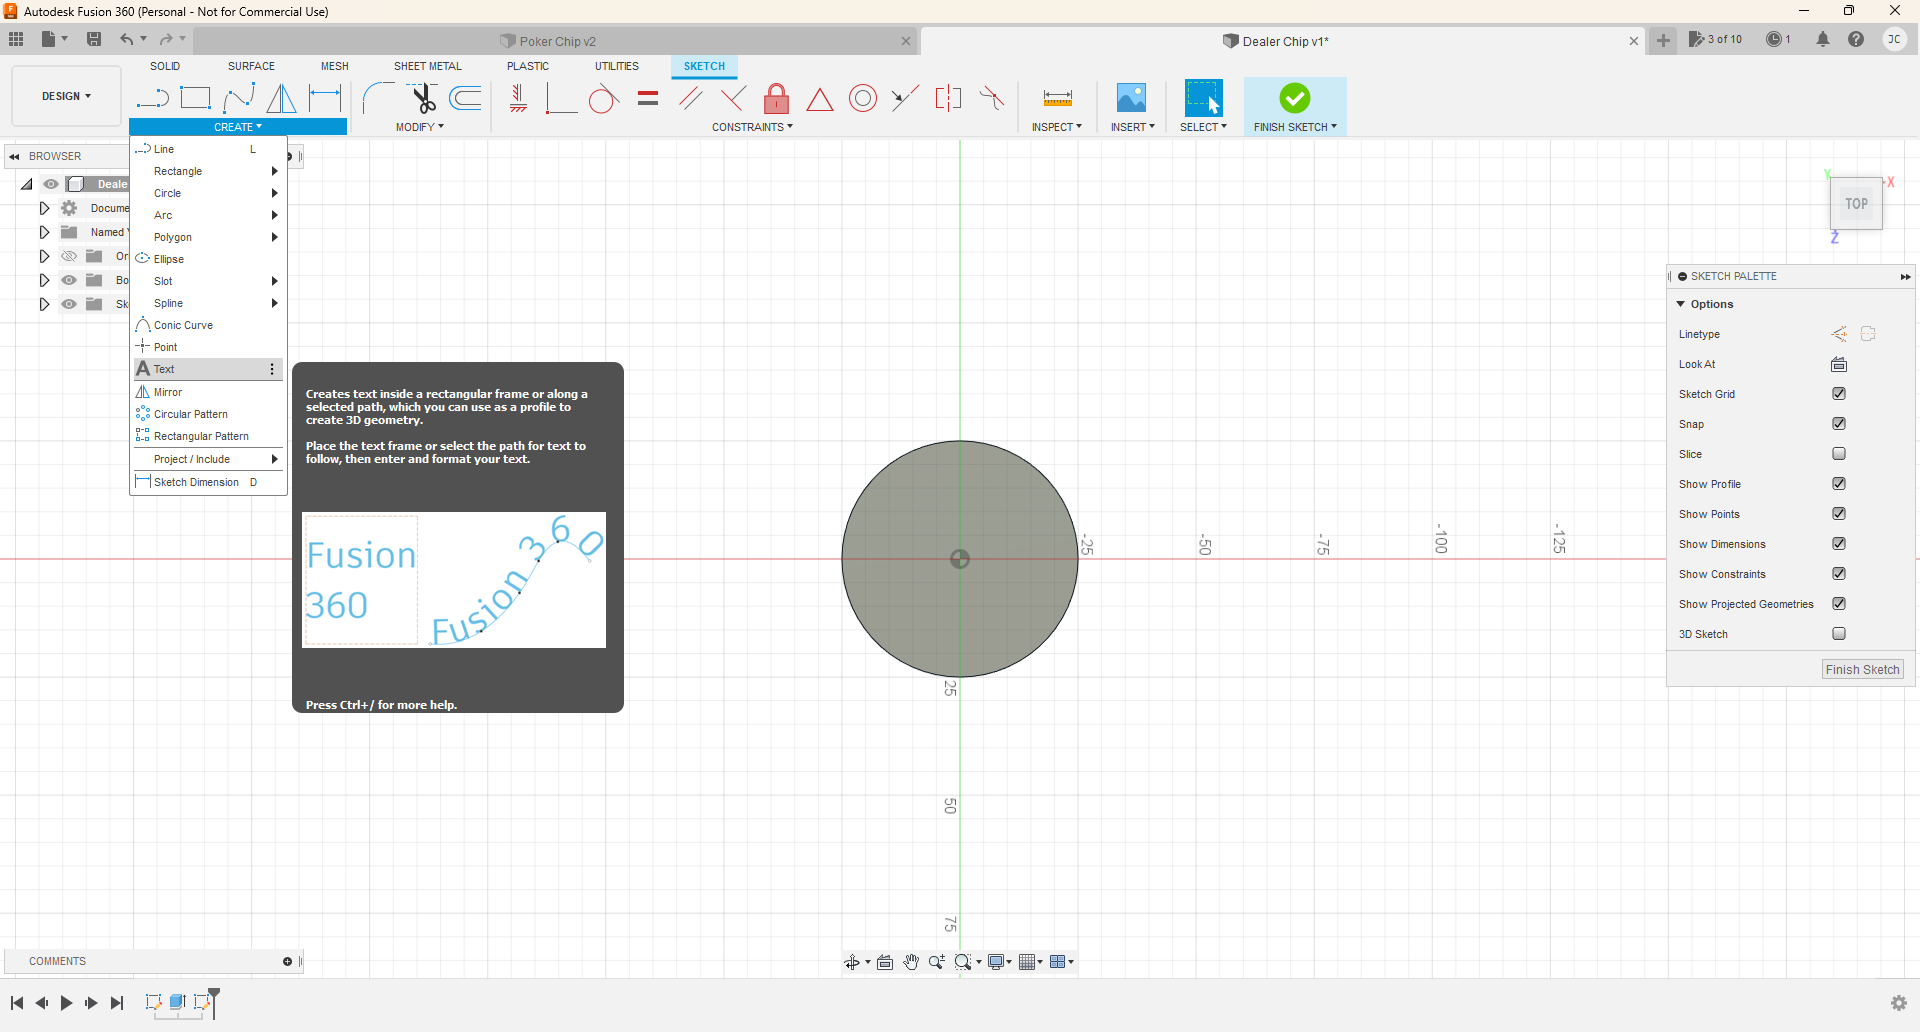Open the Measure inspect tool
Viewport: 1920px width, 1032px height.
click(1057, 98)
